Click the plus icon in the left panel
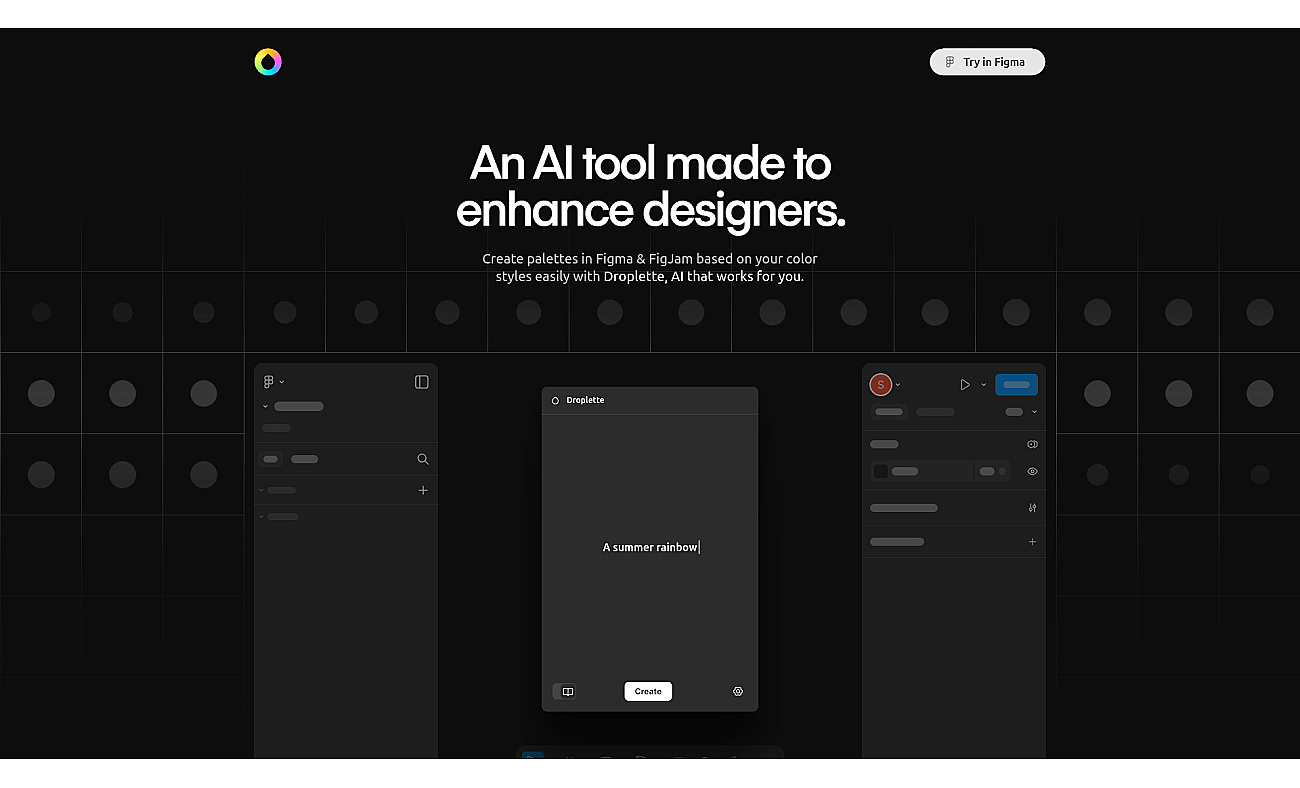1300x788 pixels. pyautogui.click(x=423, y=490)
